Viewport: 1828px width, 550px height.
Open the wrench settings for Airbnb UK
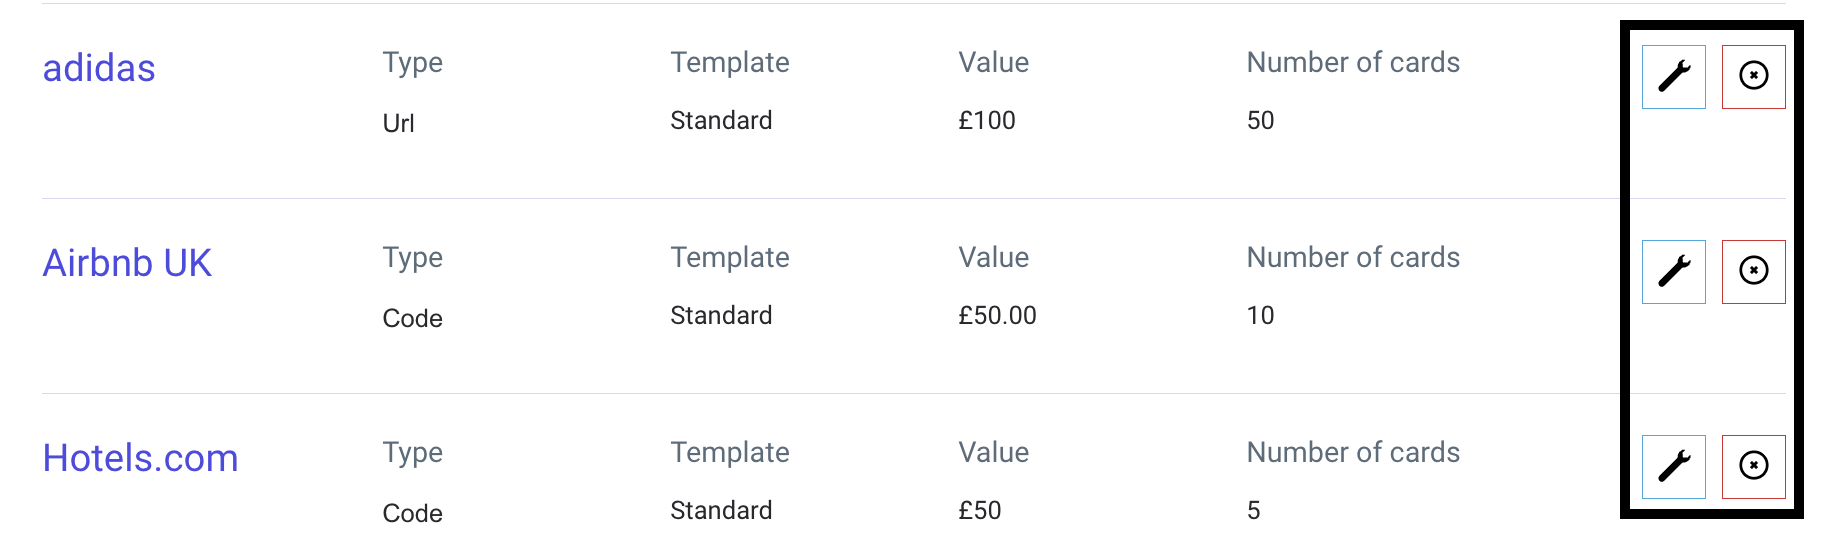pos(1673,271)
